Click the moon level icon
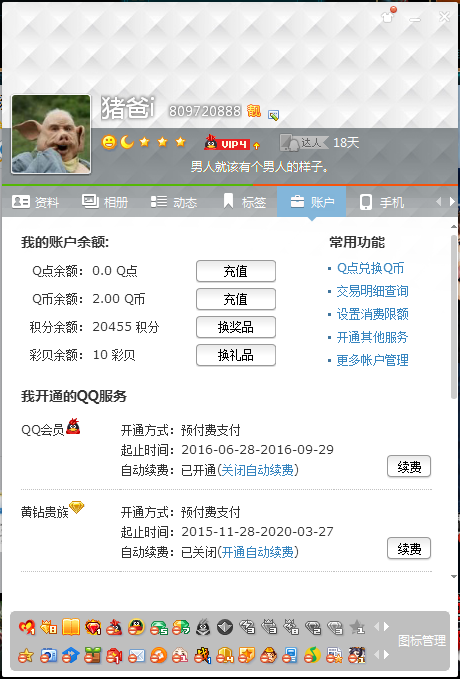Image resolution: width=460 pixels, height=679 pixels. tap(127, 142)
